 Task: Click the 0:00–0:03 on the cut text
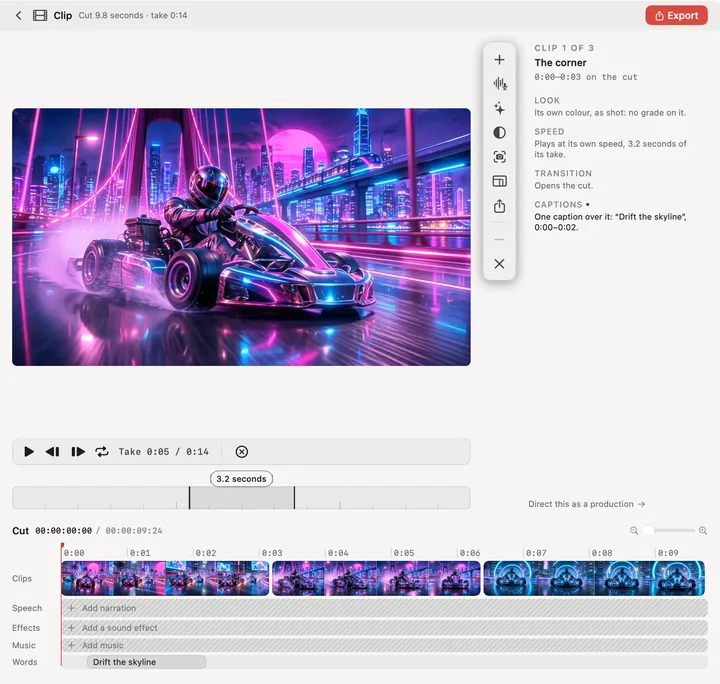[x=585, y=77]
